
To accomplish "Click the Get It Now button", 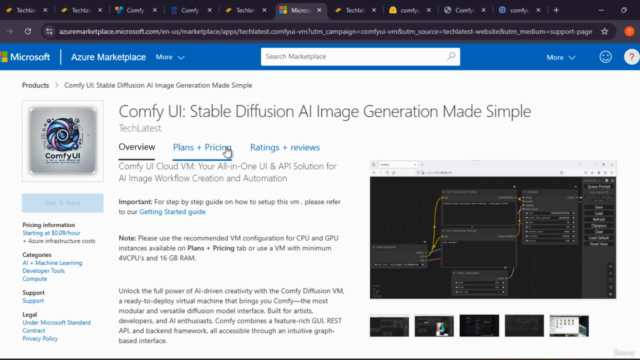I will (62, 203).
